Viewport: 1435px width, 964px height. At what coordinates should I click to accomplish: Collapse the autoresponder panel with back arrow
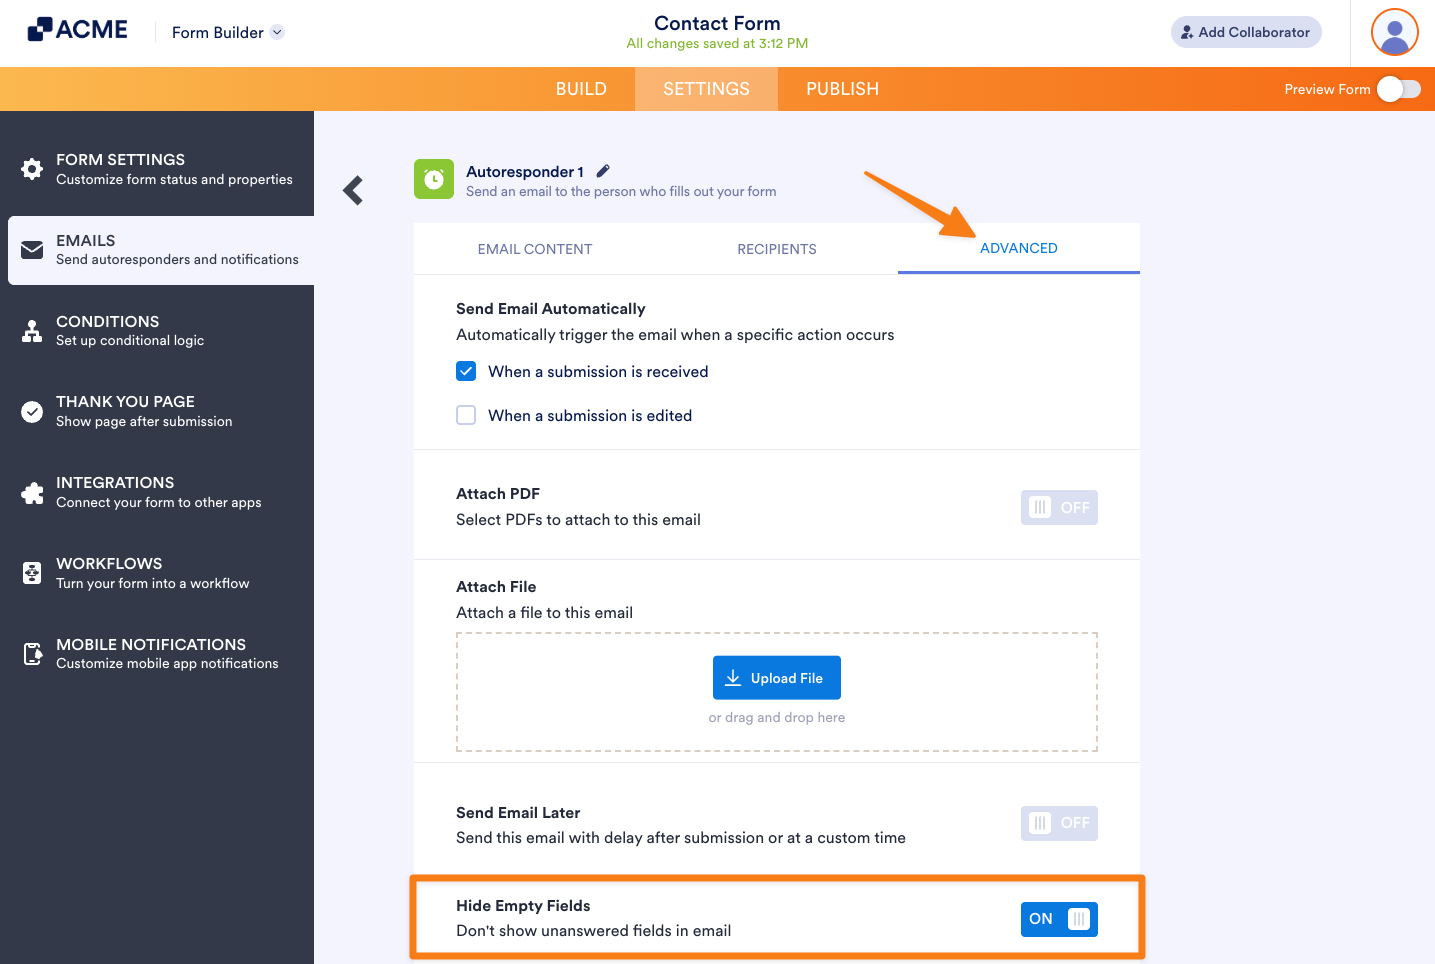tap(352, 190)
